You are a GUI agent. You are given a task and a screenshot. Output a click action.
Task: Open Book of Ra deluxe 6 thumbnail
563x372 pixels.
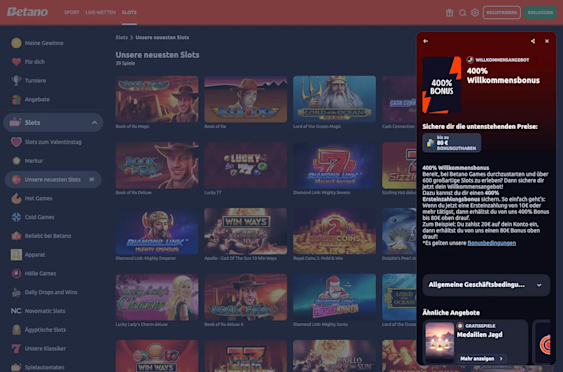246,297
